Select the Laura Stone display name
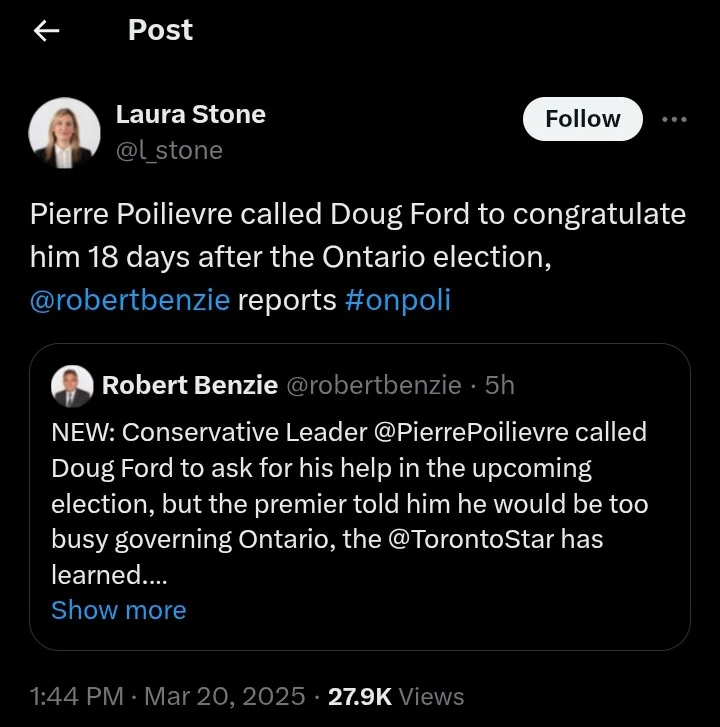This screenshot has height=727, width=720. coord(190,114)
